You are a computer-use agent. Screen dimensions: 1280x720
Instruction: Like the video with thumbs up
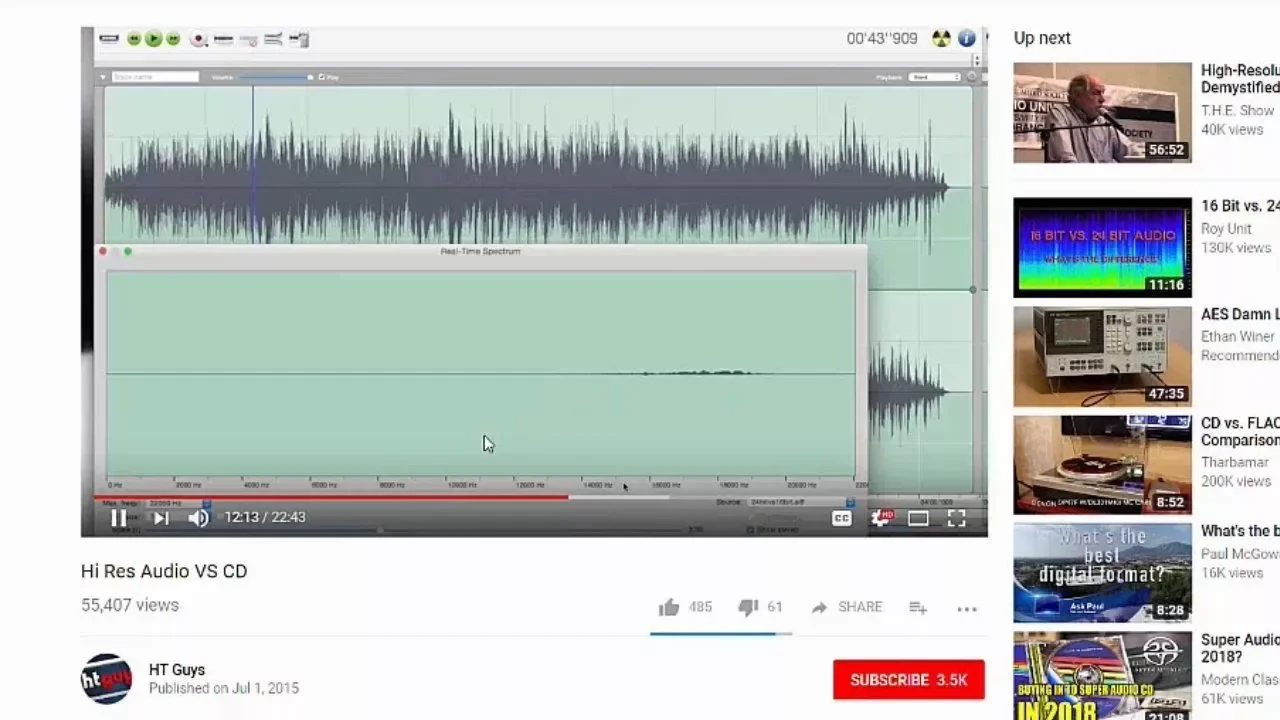(669, 607)
